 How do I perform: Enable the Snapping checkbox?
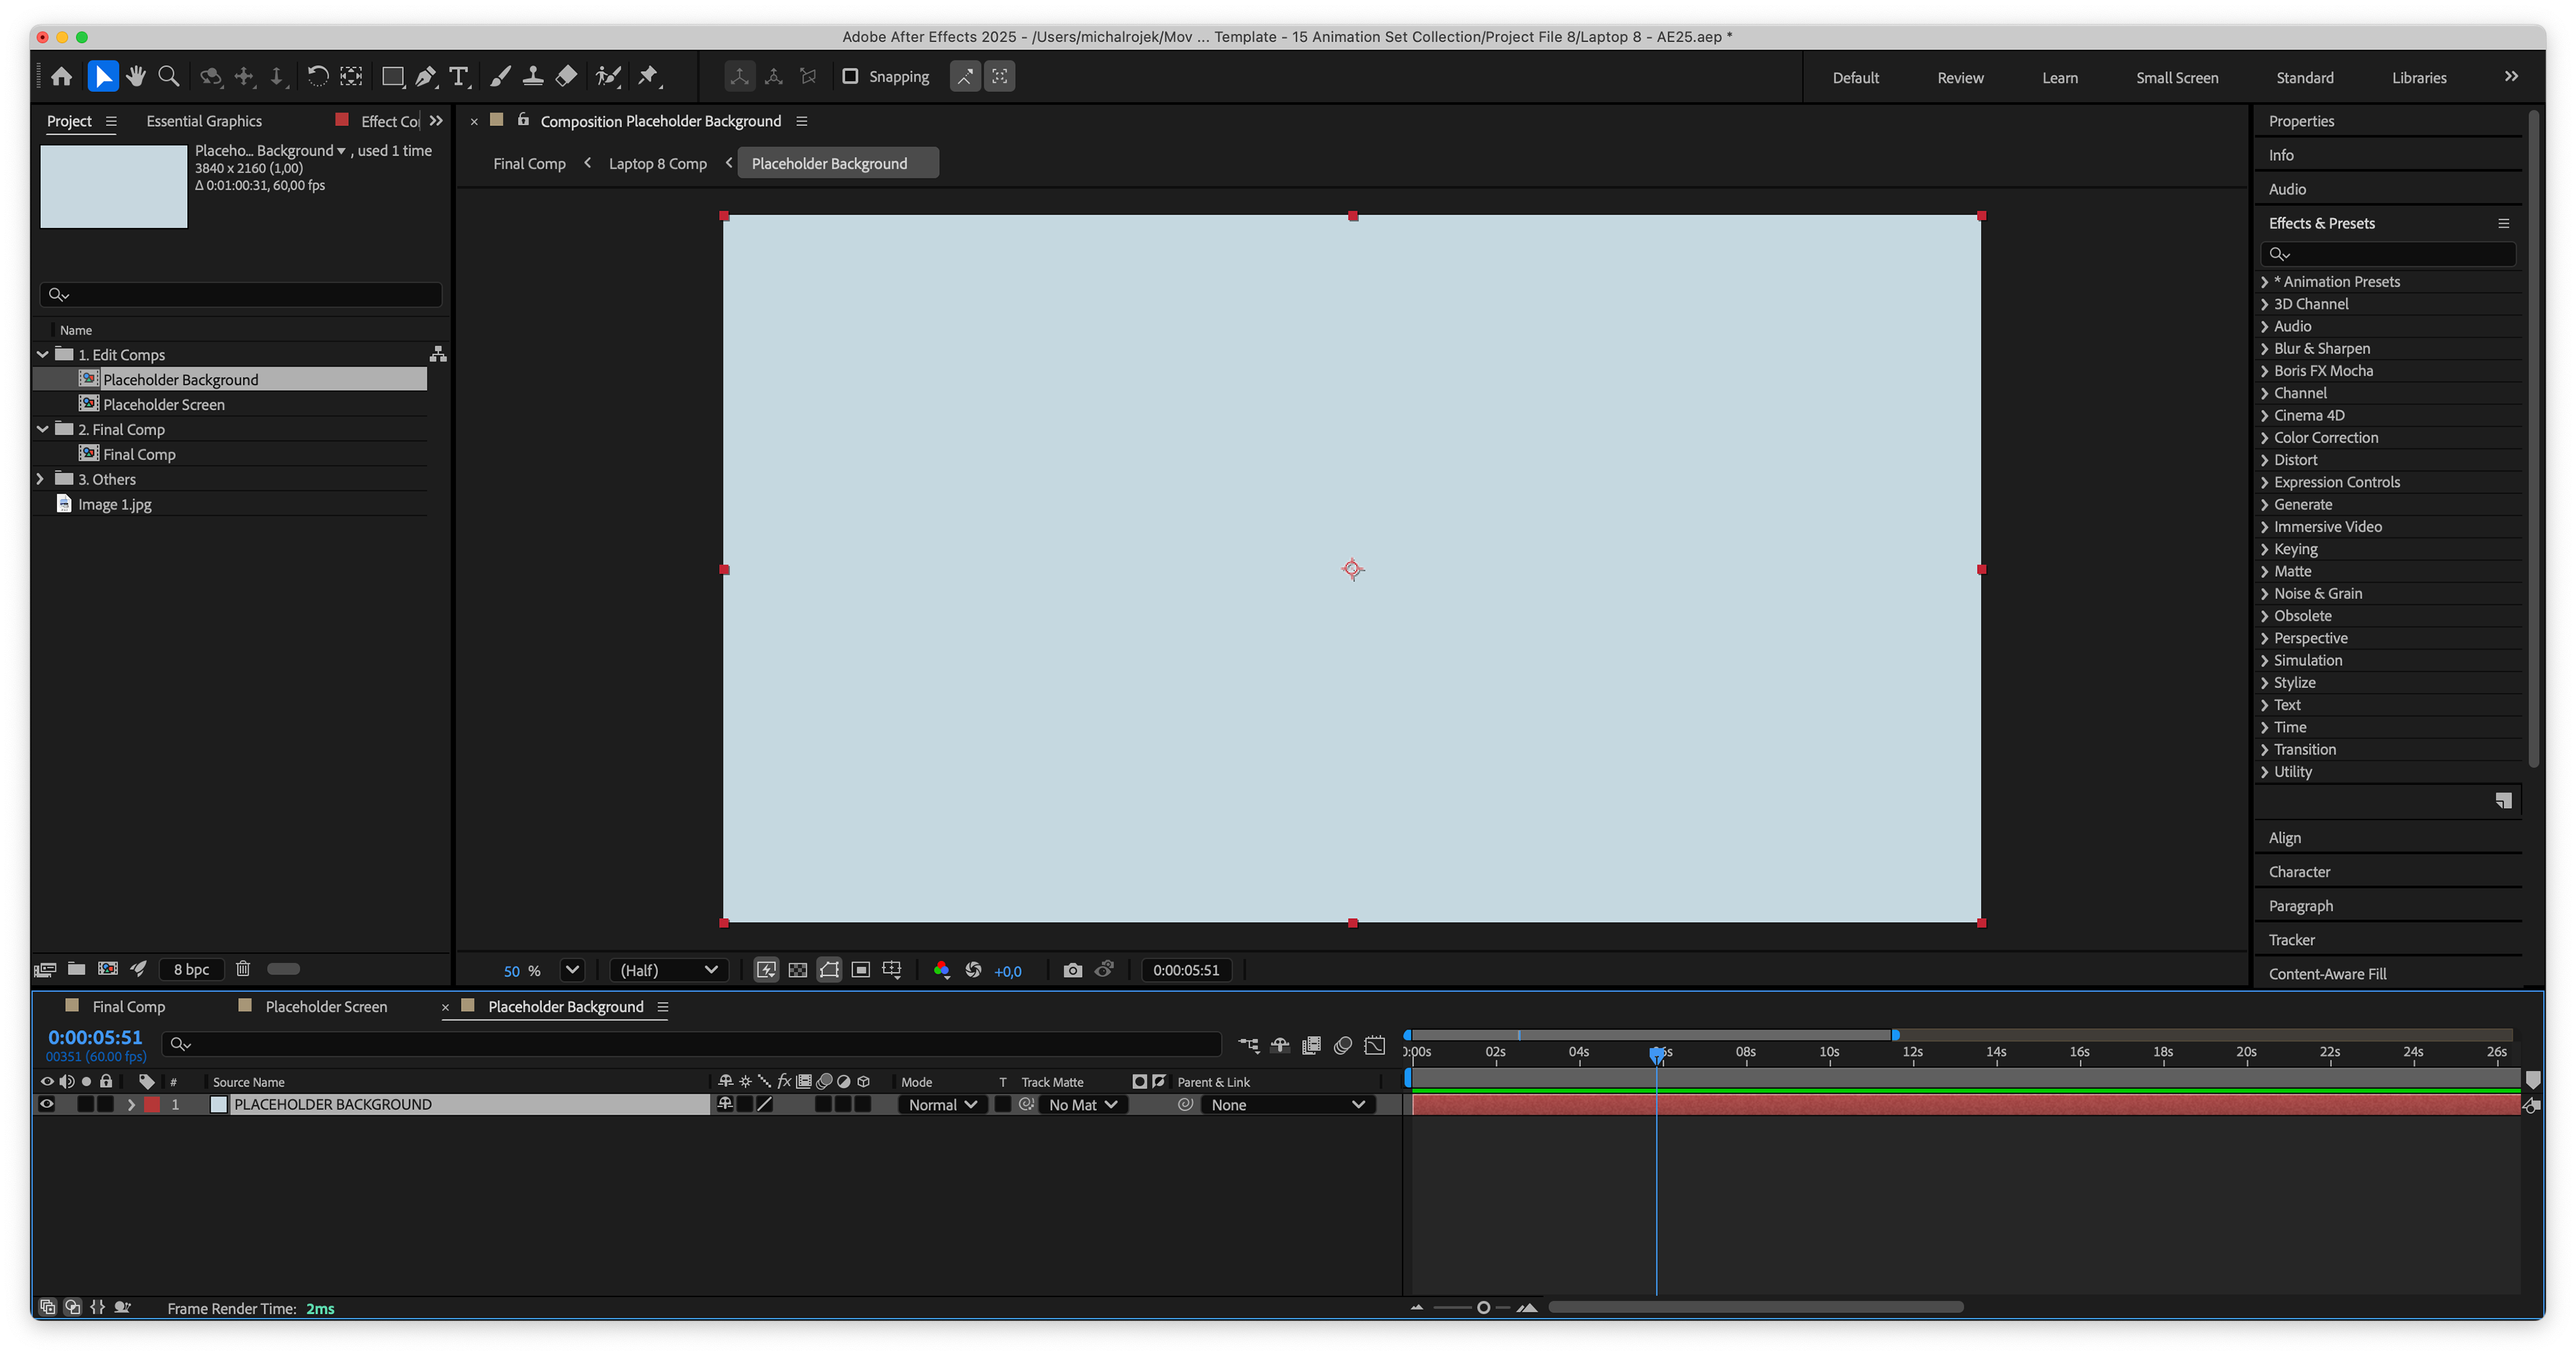[850, 77]
